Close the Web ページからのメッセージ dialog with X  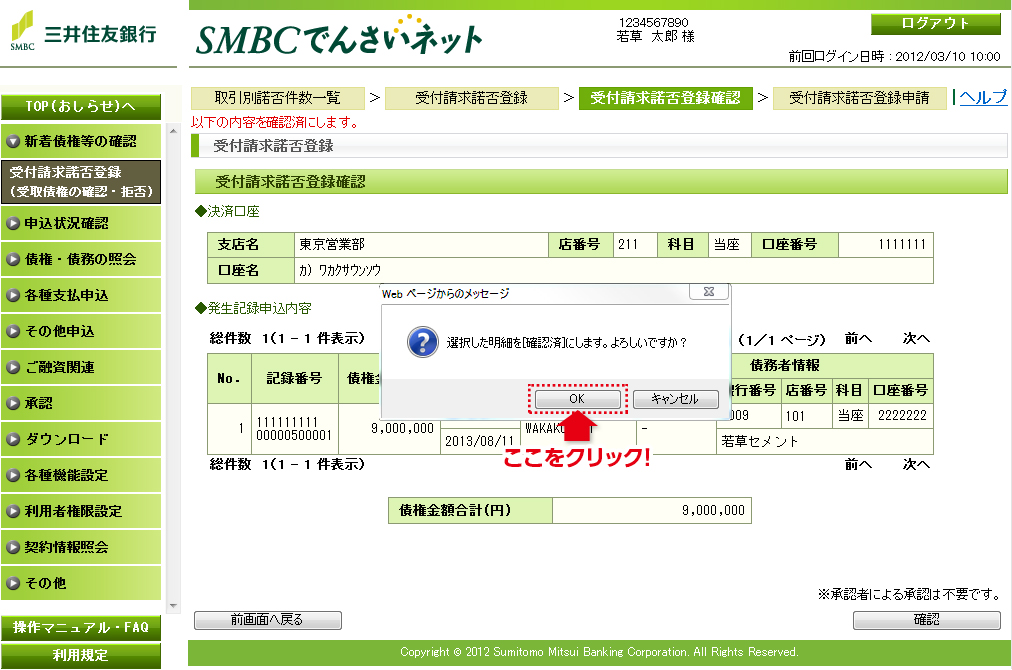[709, 292]
